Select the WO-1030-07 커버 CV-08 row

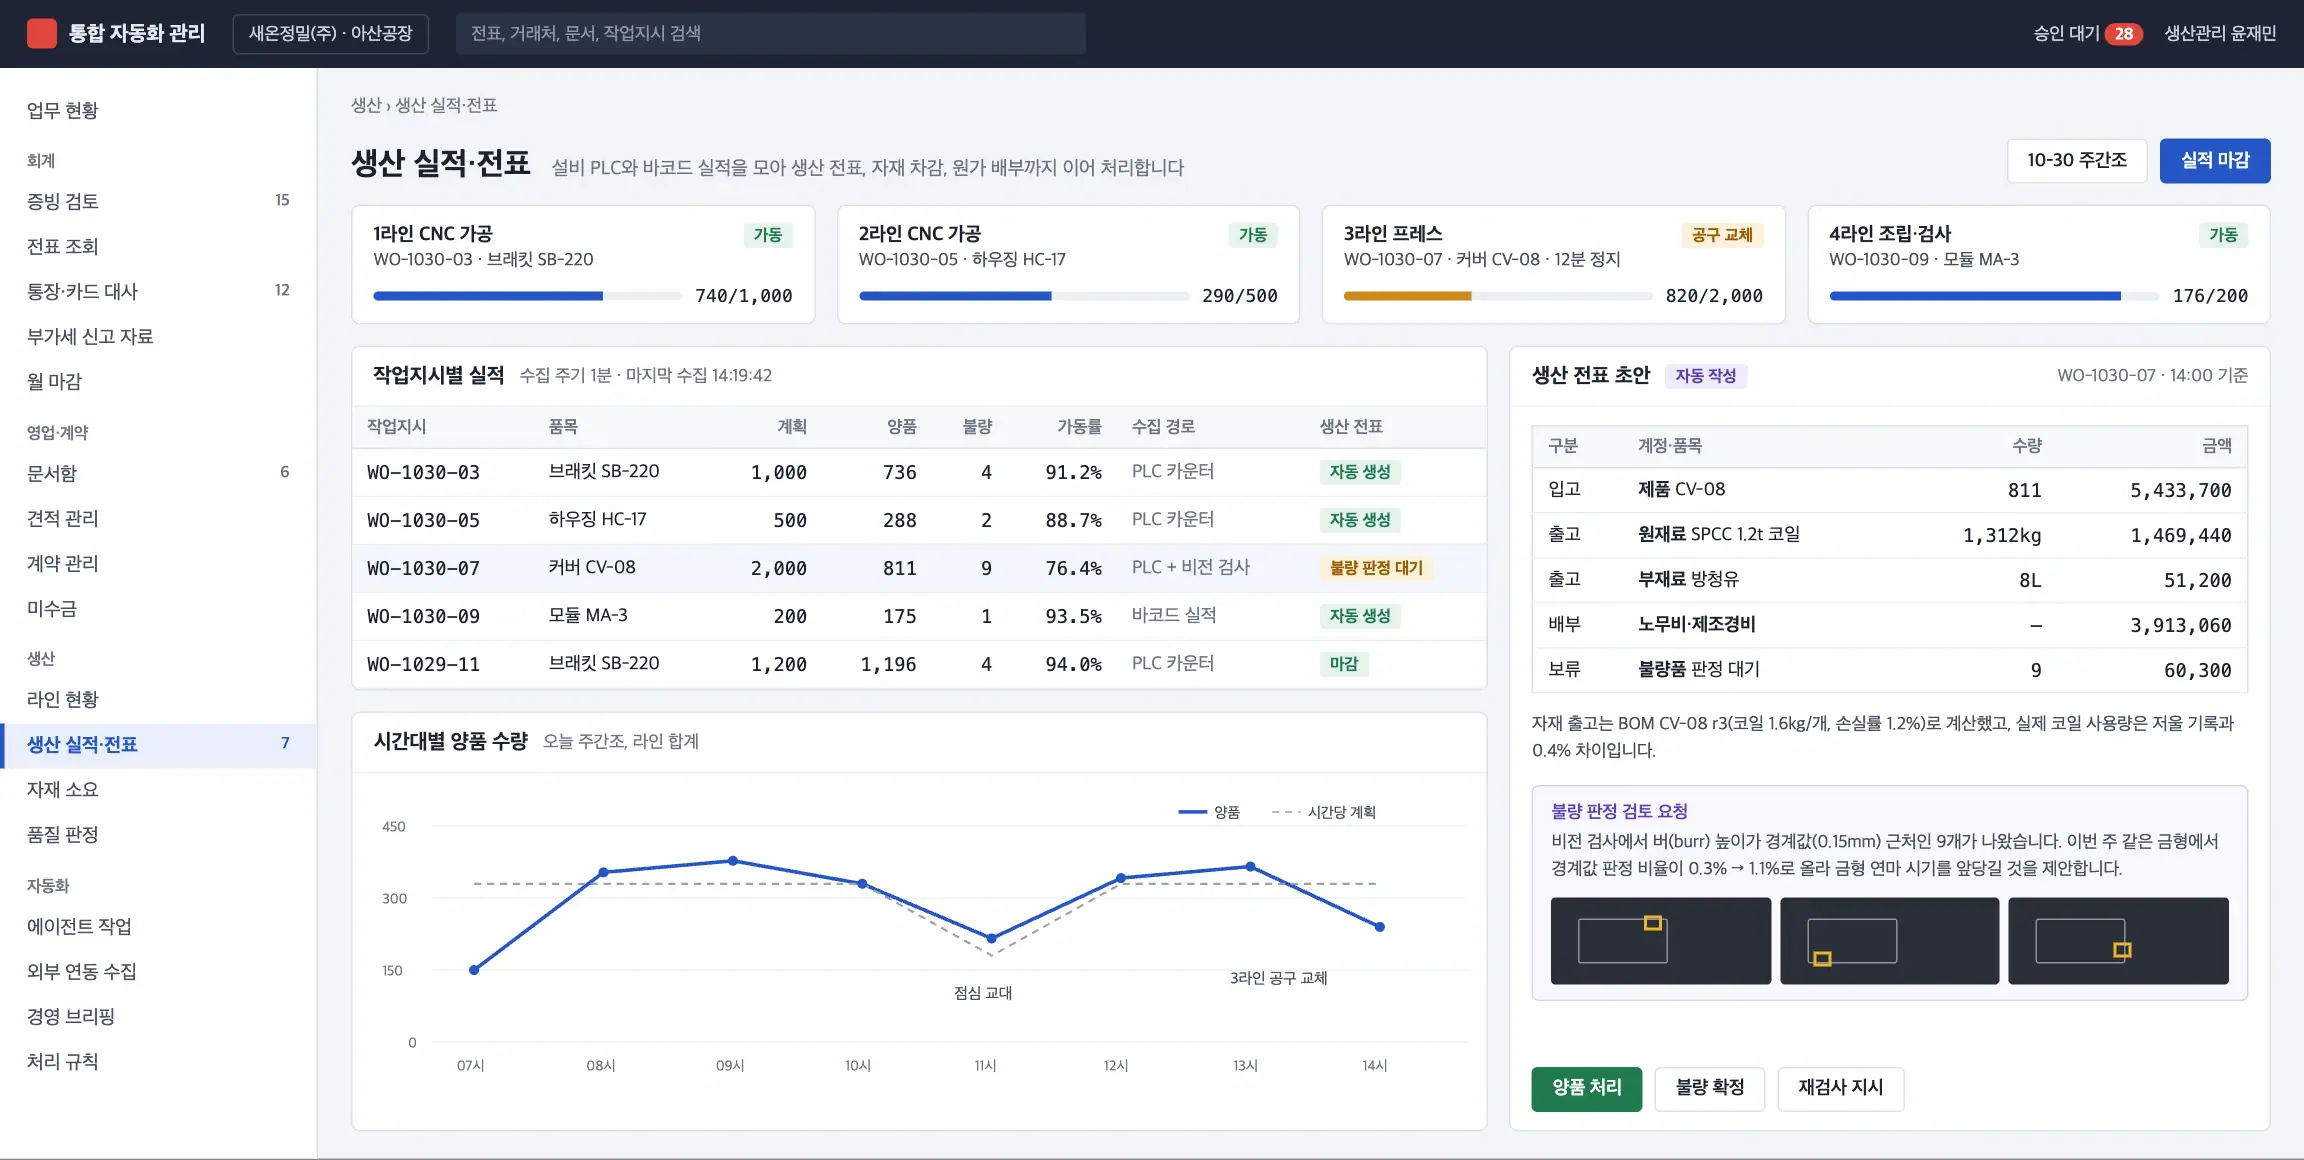click(x=919, y=568)
